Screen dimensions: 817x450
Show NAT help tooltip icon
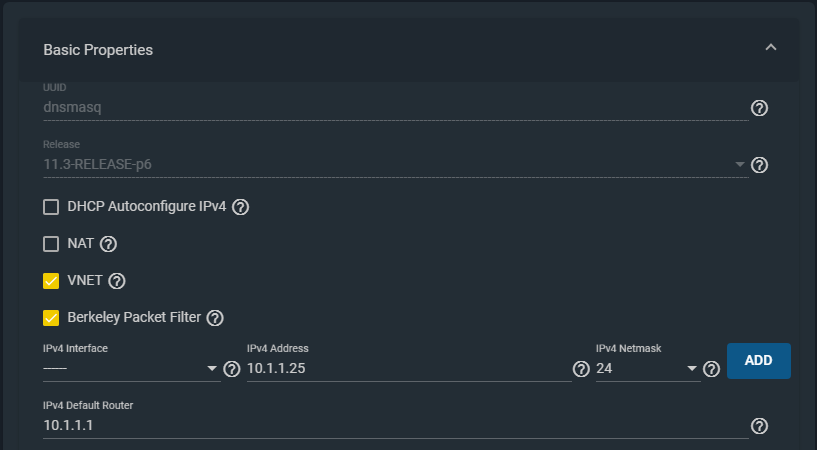tap(109, 244)
